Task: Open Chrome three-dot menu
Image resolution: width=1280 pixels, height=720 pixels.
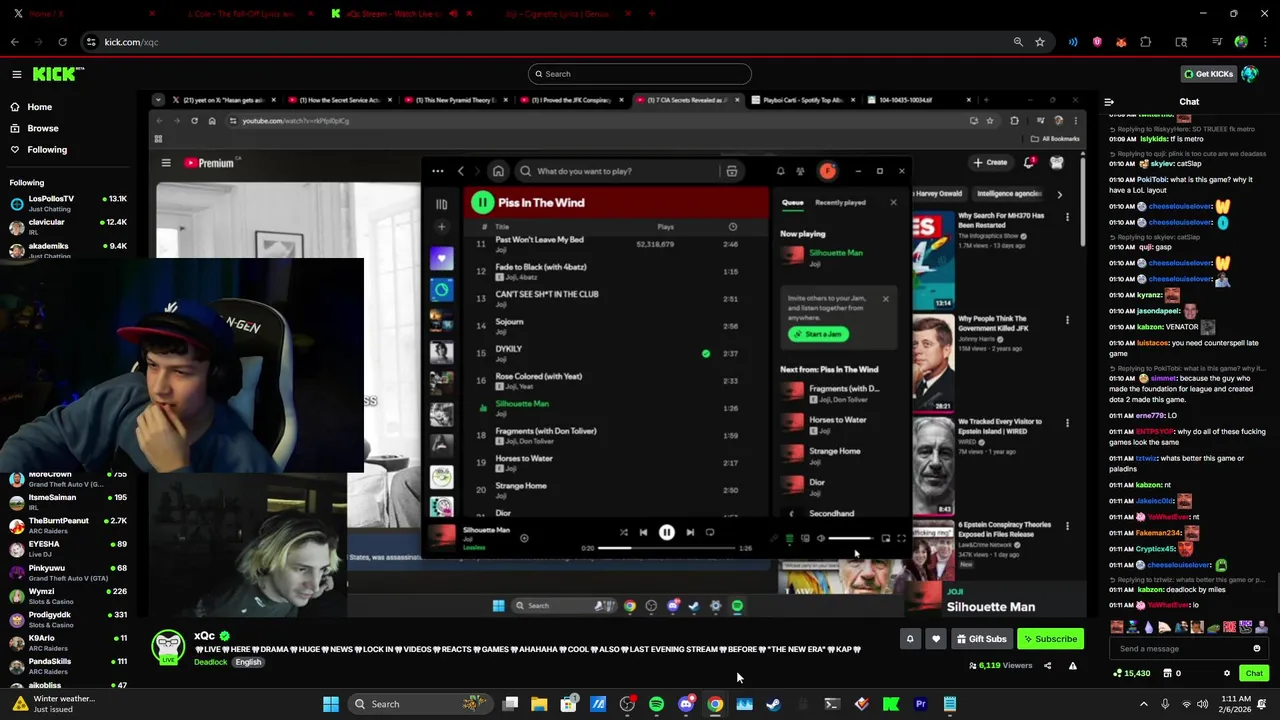Action: pos(1265,42)
